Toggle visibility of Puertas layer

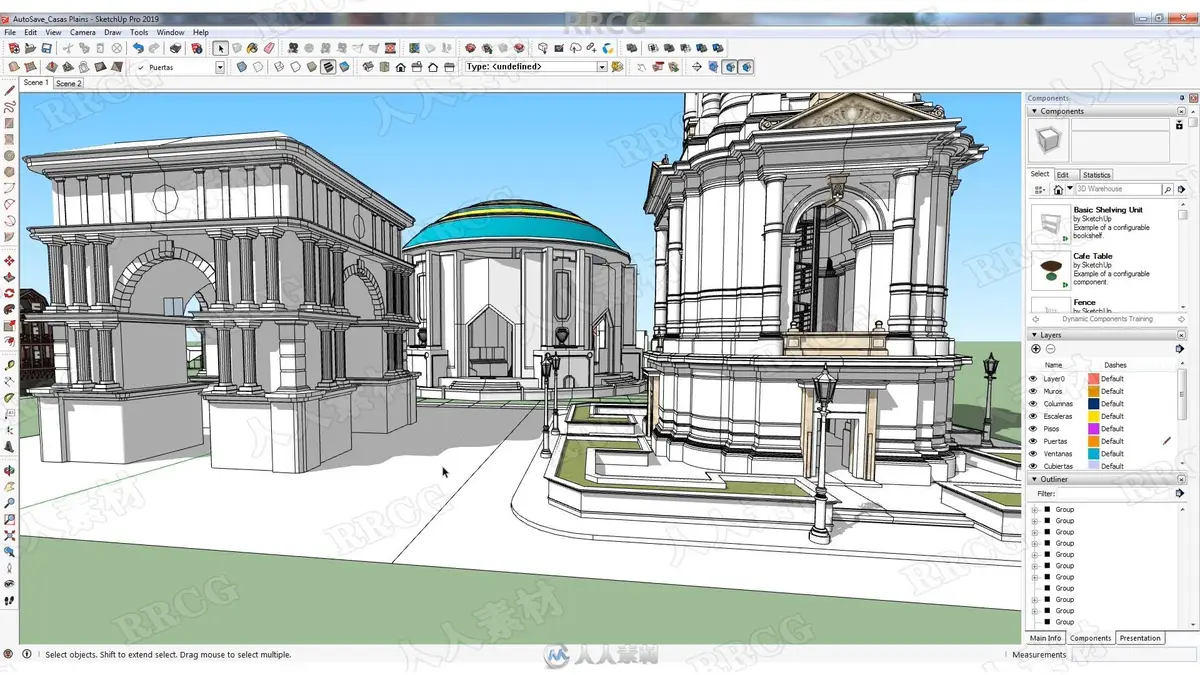(x=1034, y=441)
